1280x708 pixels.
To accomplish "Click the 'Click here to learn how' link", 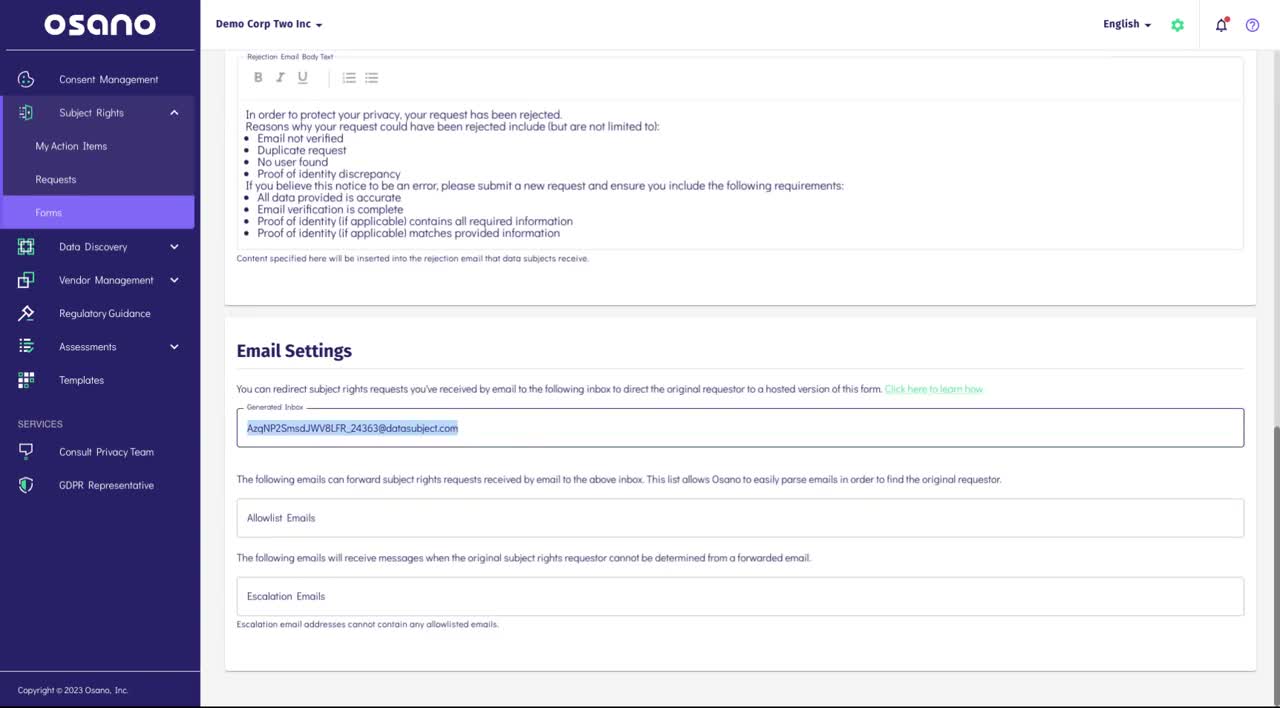I will point(934,389).
